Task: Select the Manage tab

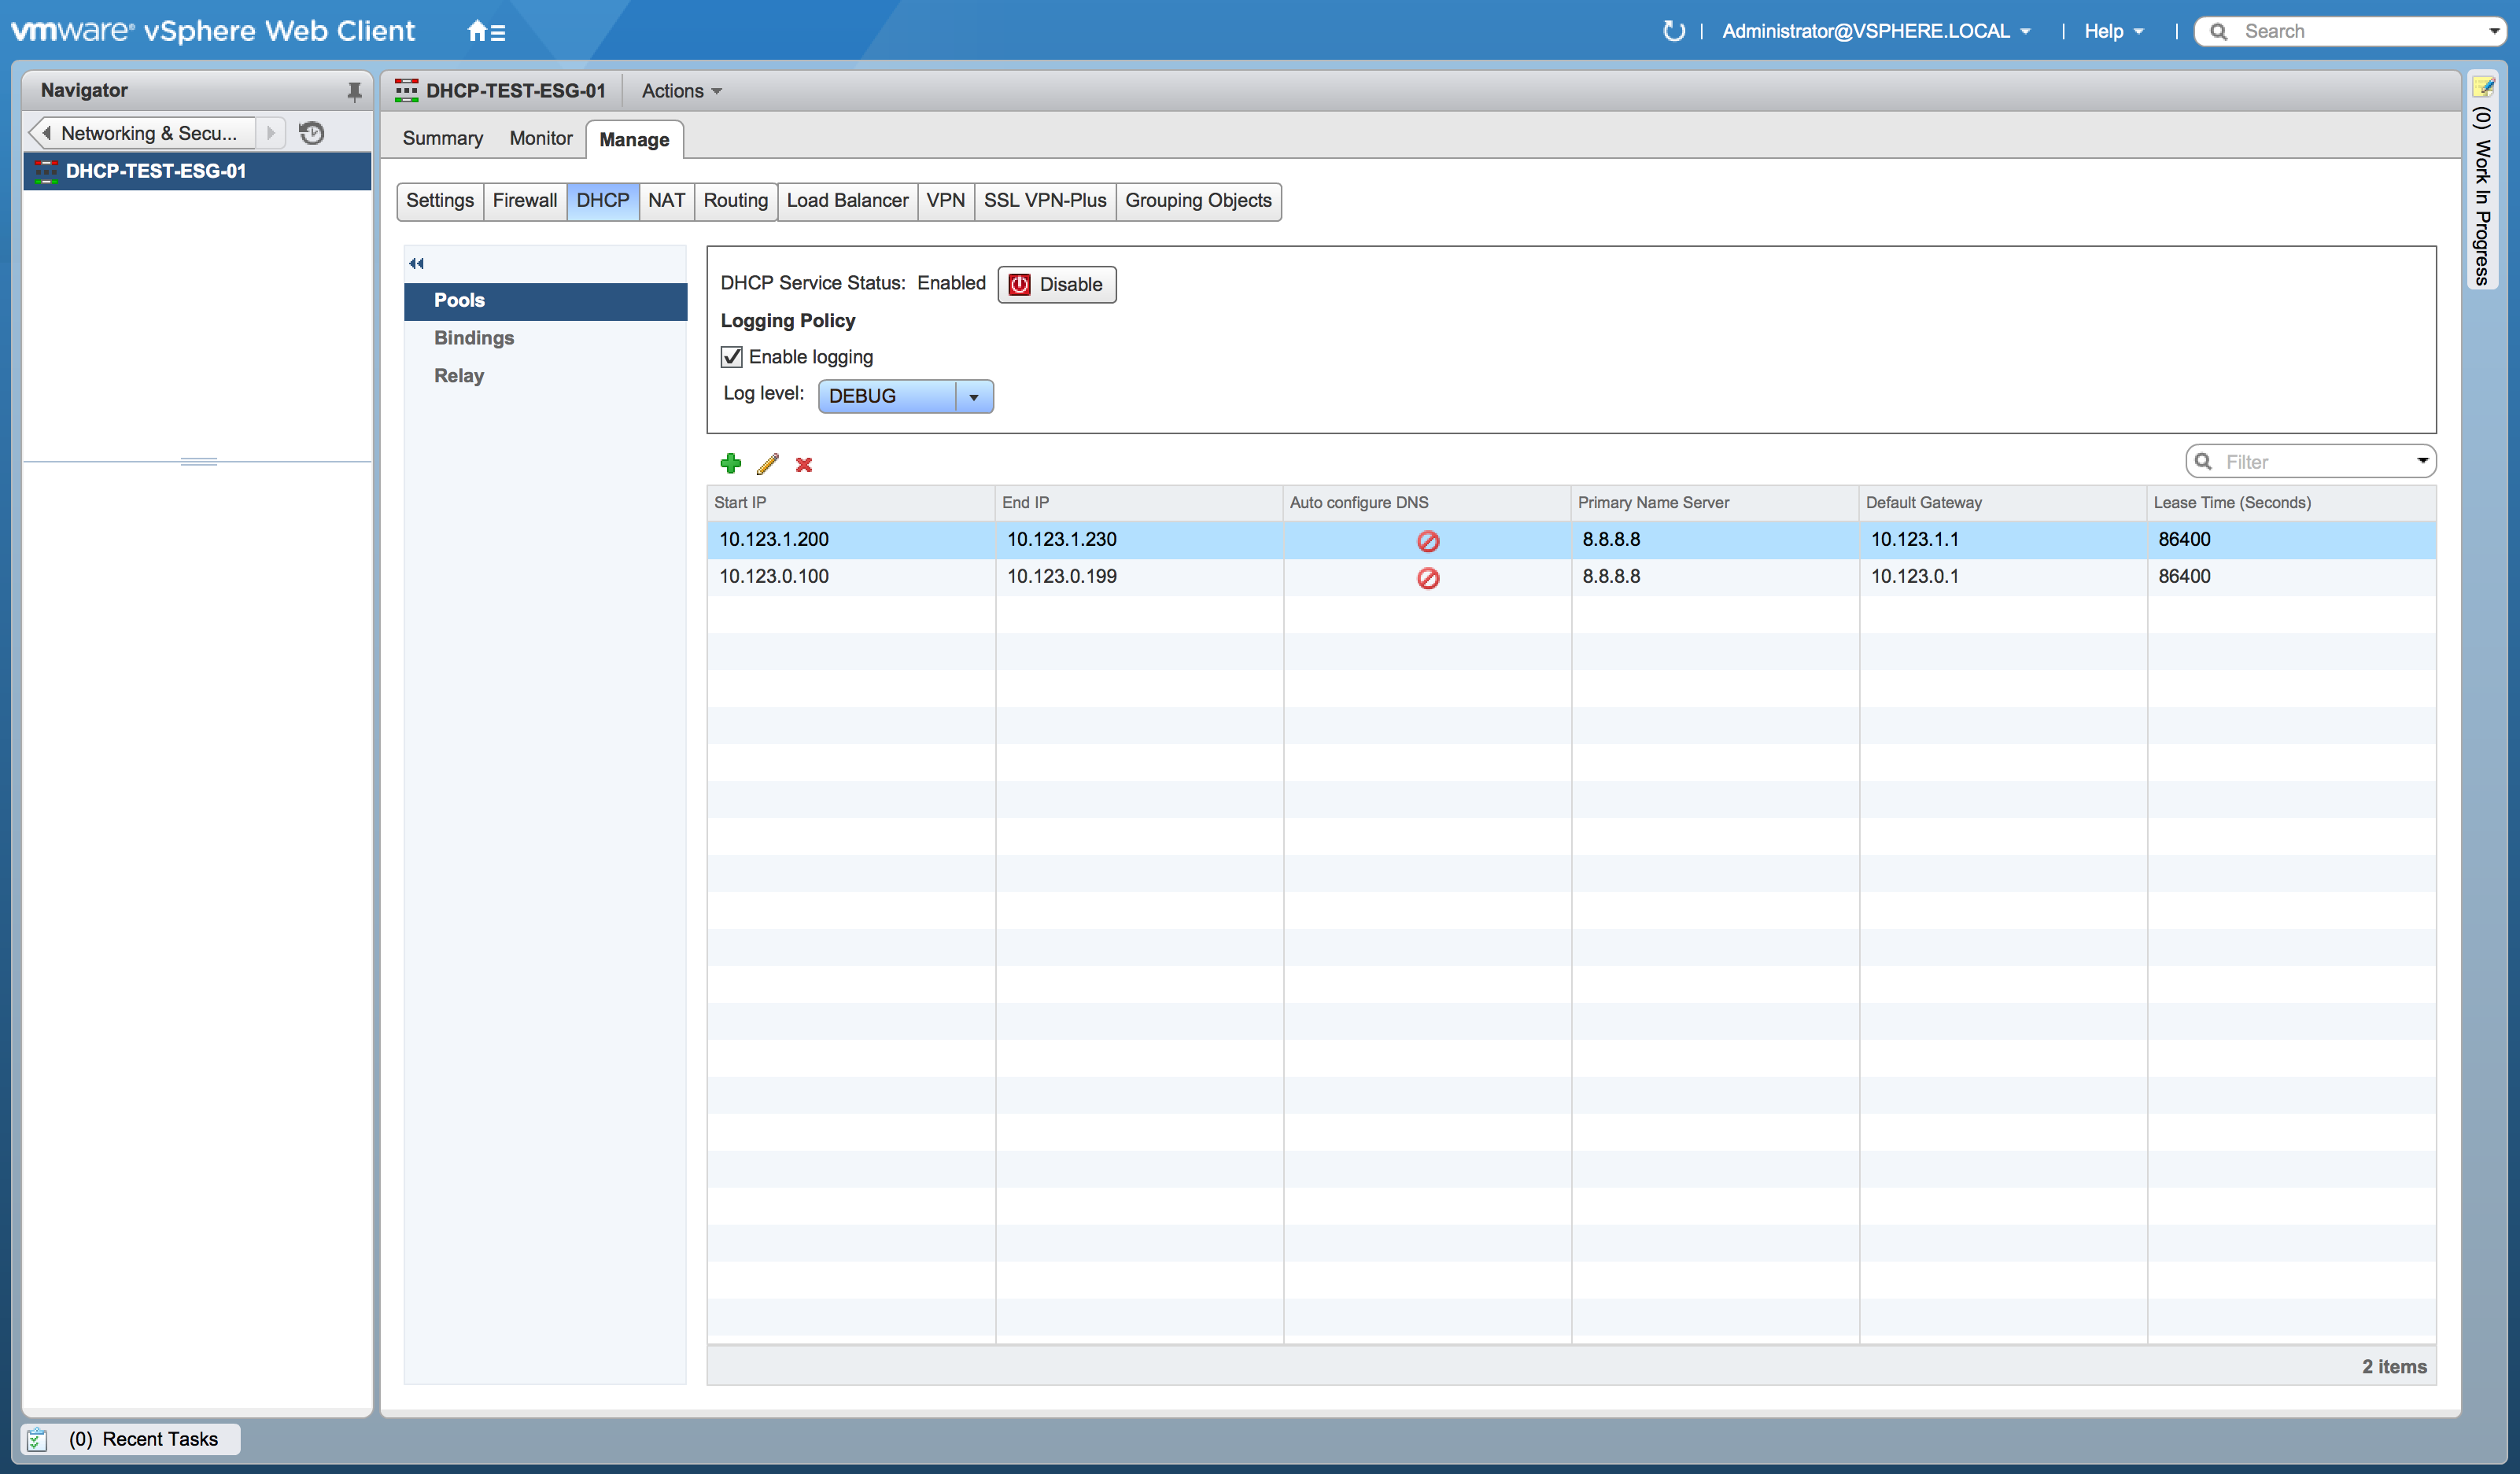Action: pyautogui.click(x=634, y=139)
